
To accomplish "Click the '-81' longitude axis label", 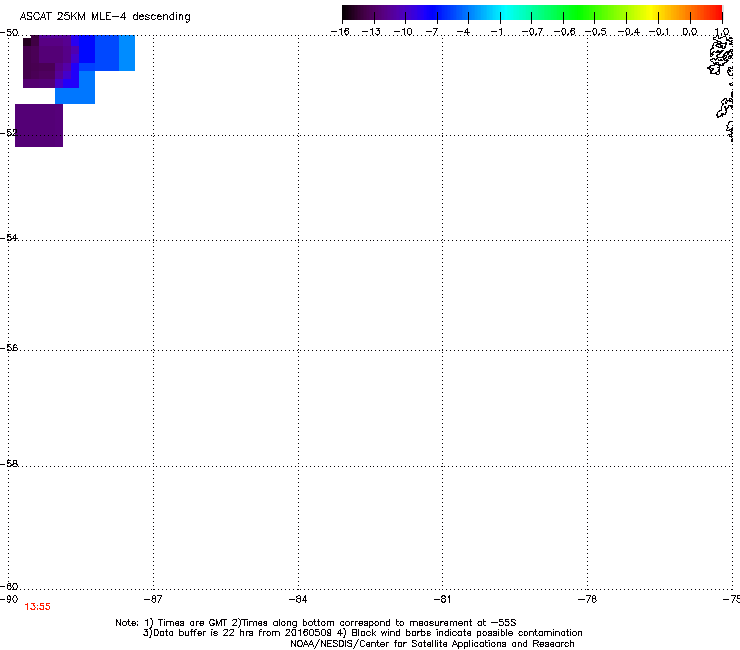I will 442,599.
